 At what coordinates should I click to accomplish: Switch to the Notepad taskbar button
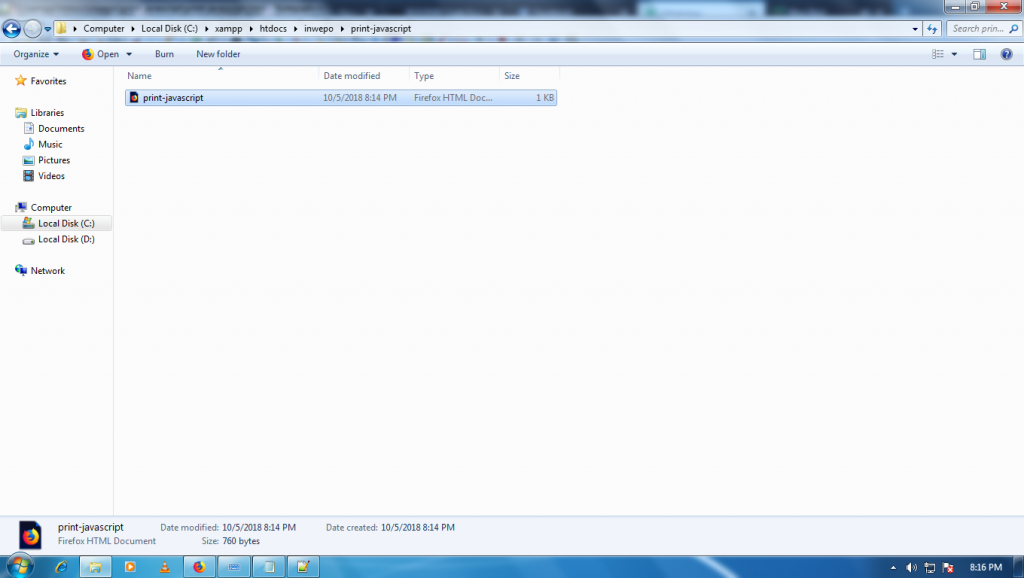[x=268, y=567]
